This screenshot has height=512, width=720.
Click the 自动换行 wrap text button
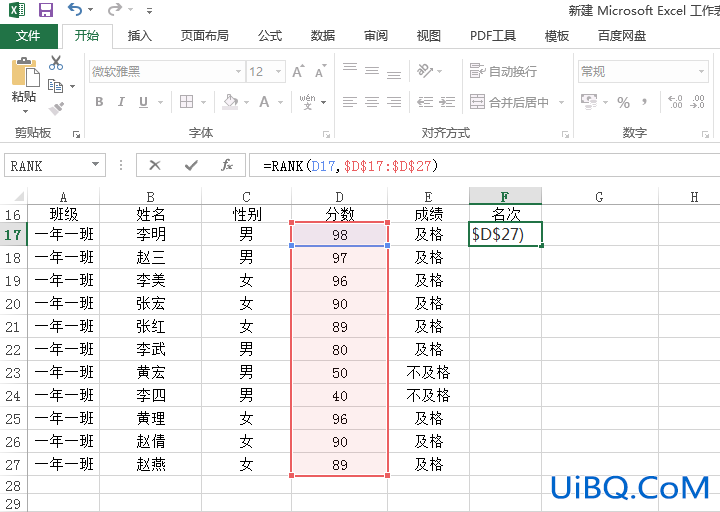pos(503,71)
